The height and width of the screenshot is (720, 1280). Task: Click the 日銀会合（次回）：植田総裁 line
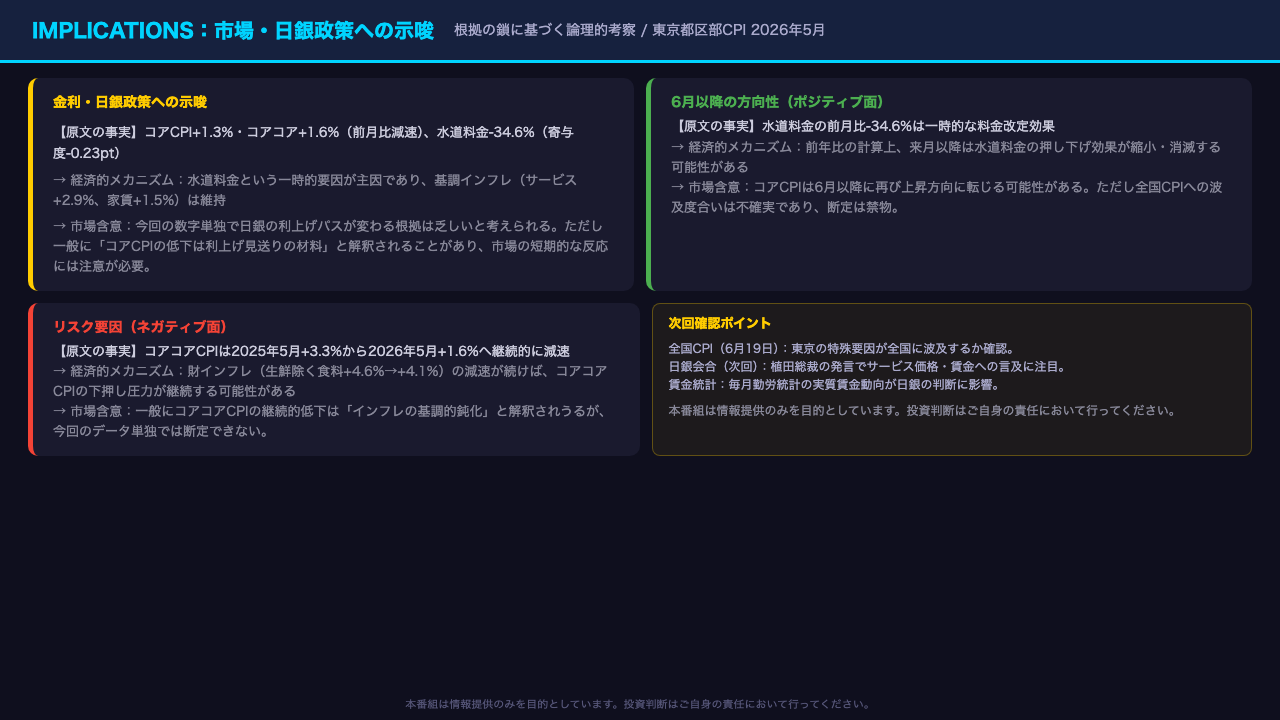[x=867, y=367]
